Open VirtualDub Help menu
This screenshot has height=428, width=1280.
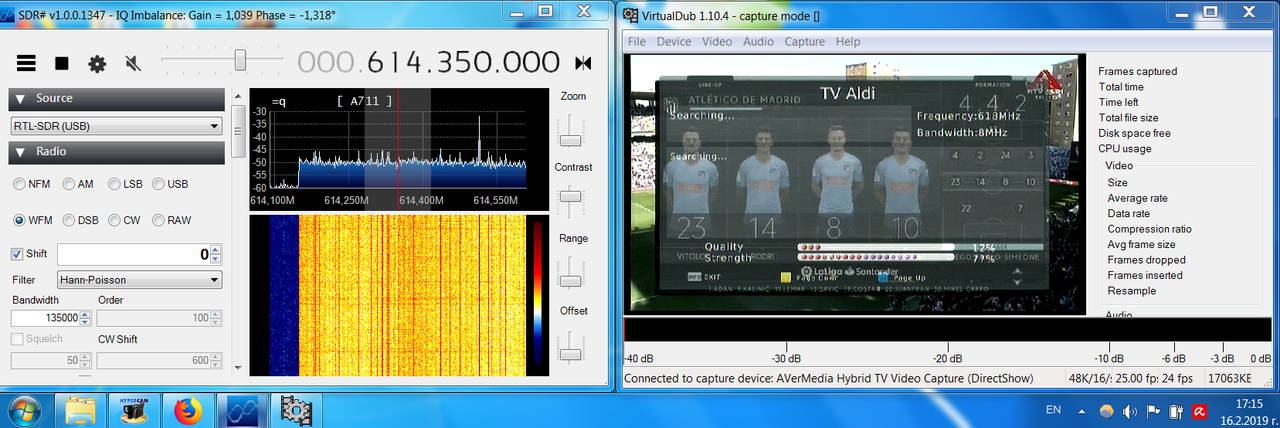pos(848,42)
